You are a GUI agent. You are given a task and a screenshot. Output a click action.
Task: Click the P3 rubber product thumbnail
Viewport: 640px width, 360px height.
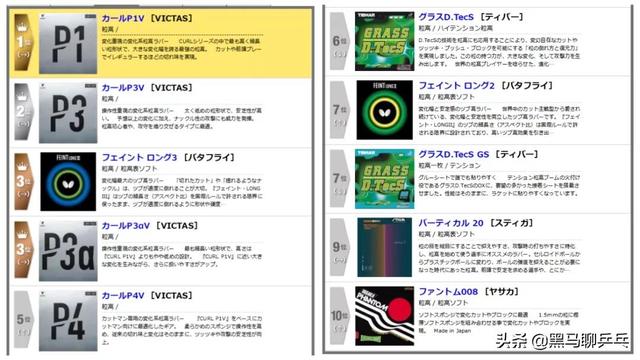coord(68,113)
